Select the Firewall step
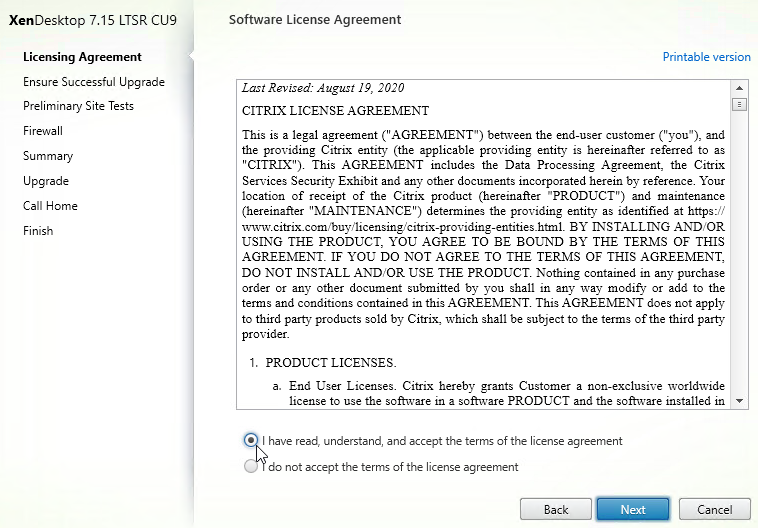Screen dimensions: 758x528 point(43,131)
